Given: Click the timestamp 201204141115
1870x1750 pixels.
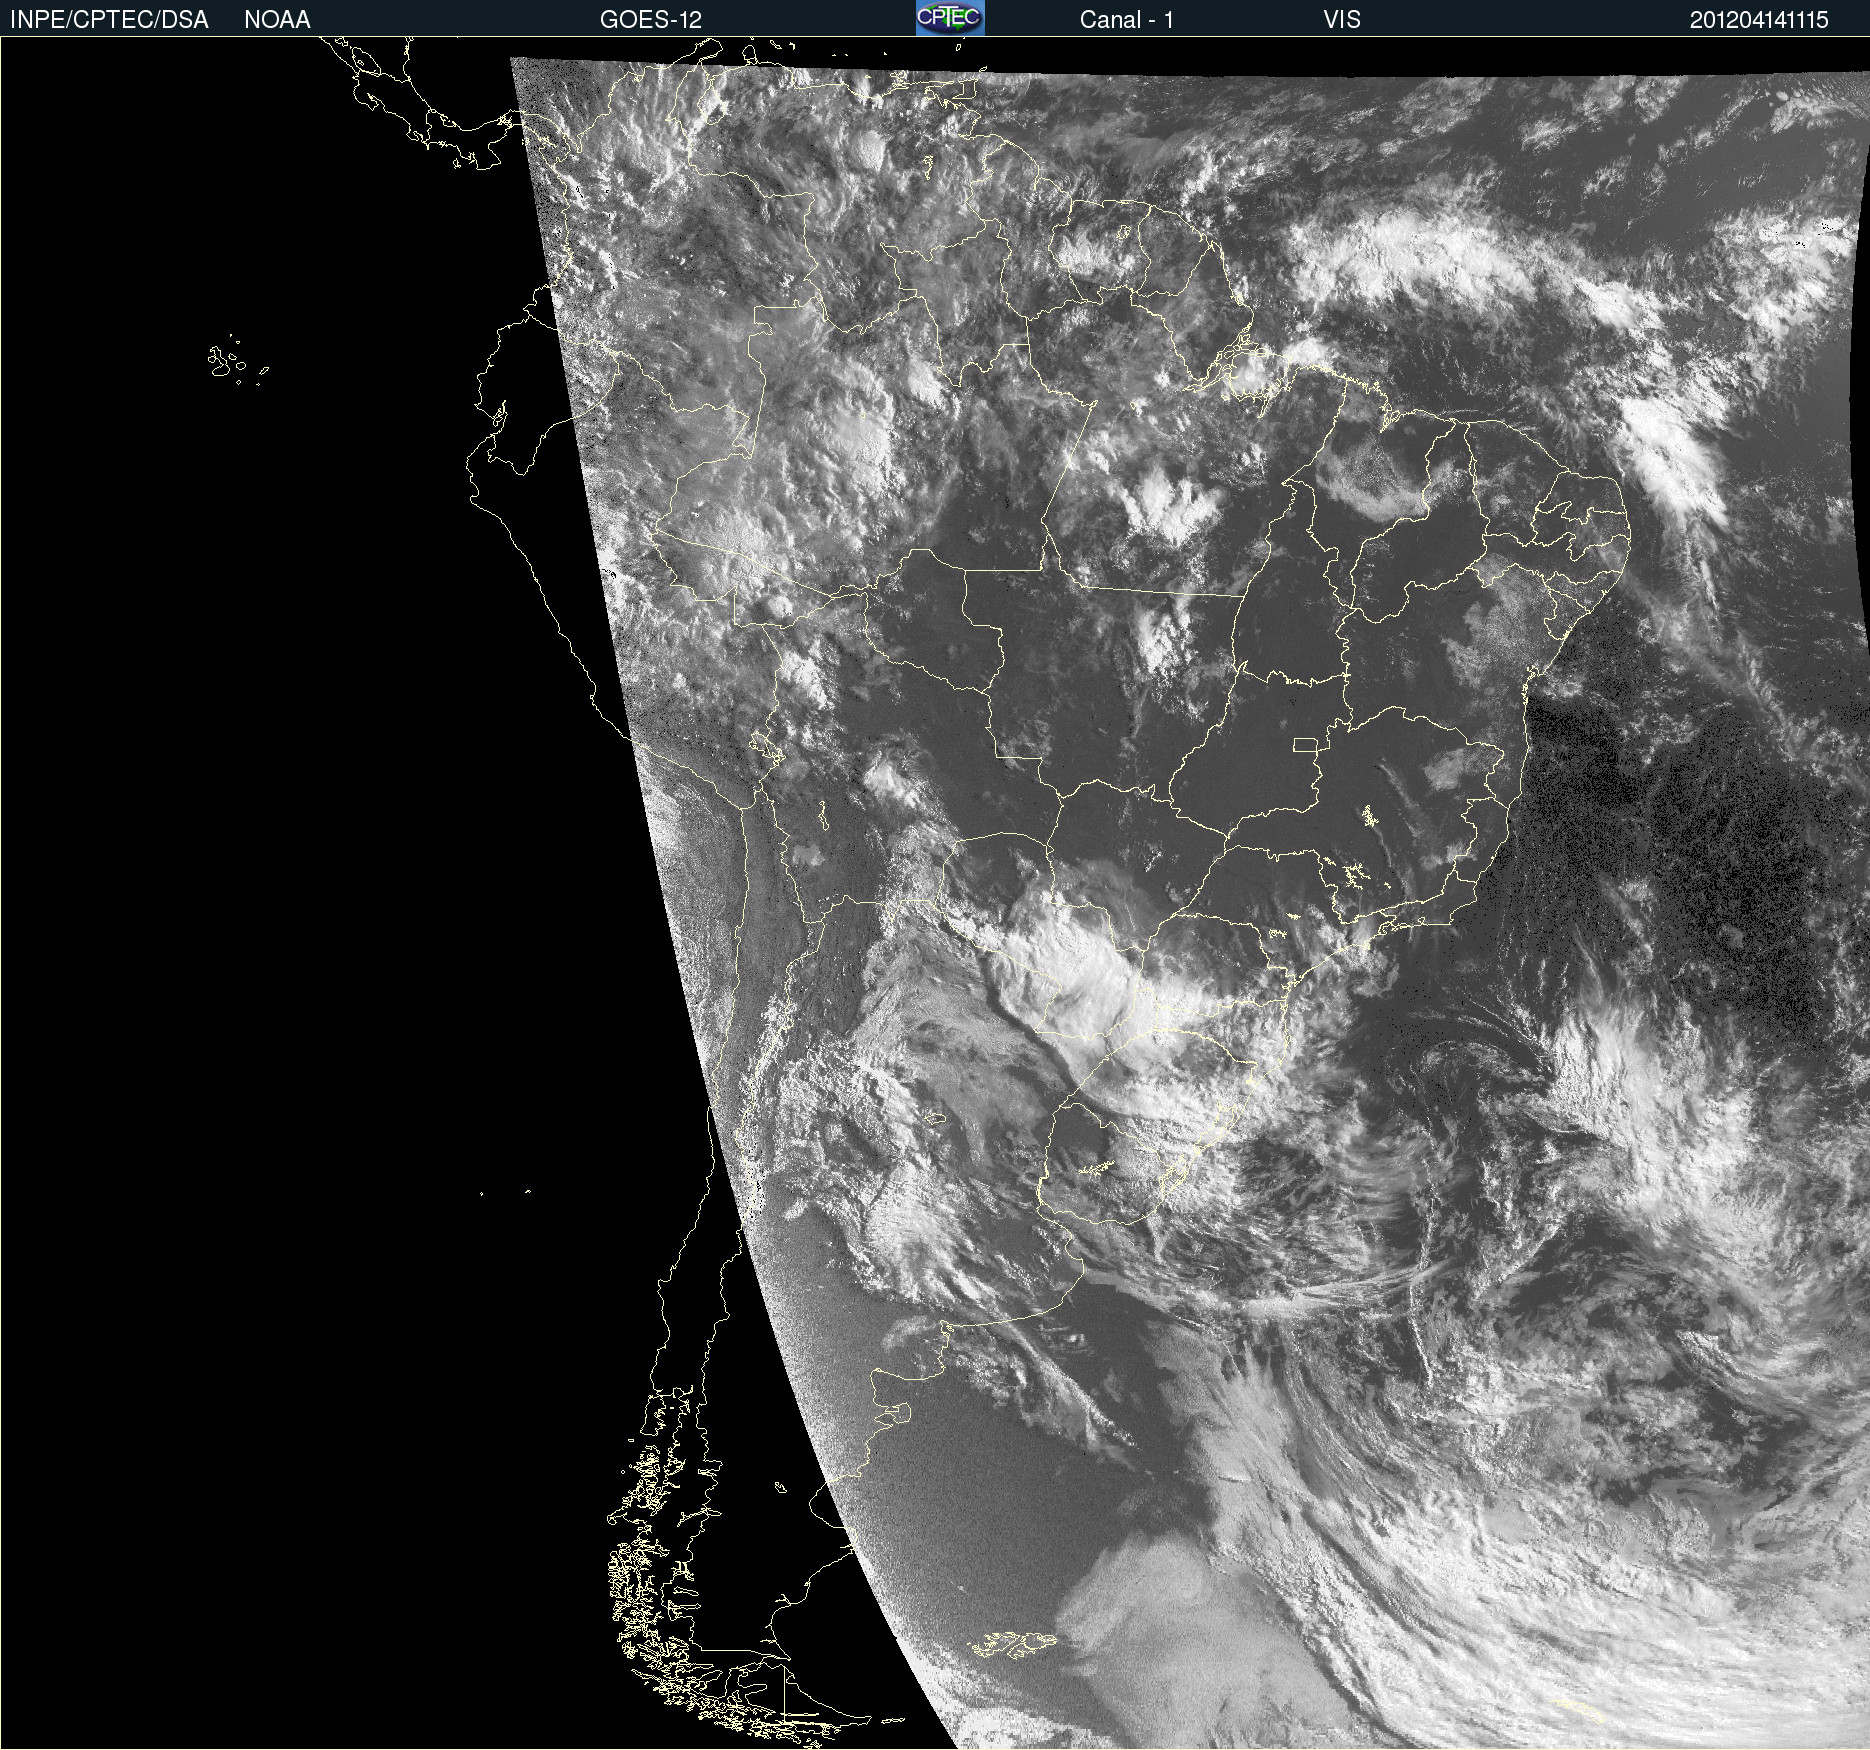Looking at the screenshot, I should pos(1759,19).
